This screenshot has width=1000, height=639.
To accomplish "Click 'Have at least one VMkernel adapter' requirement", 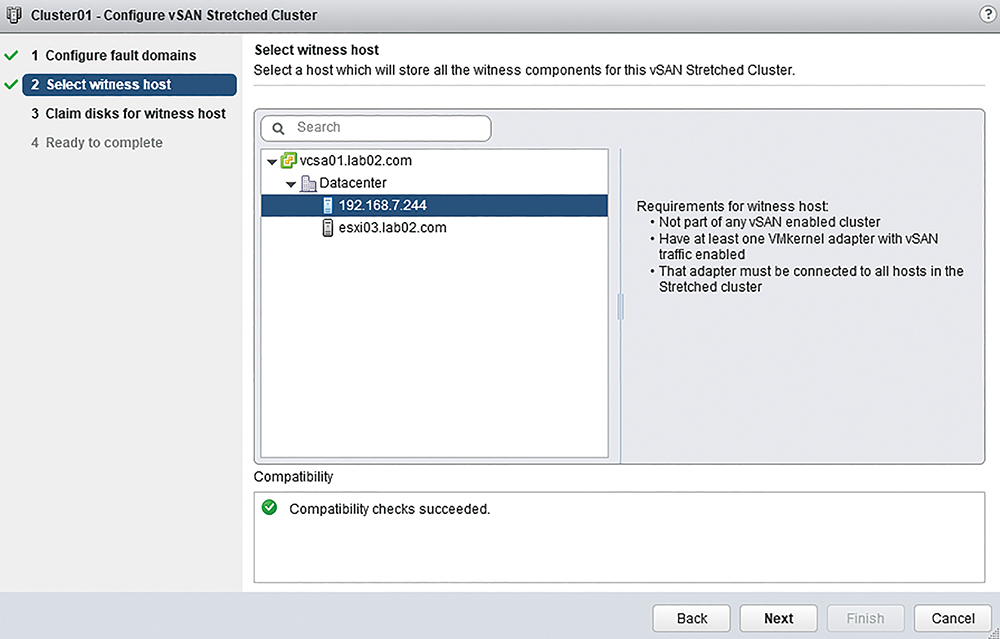I will (798, 246).
